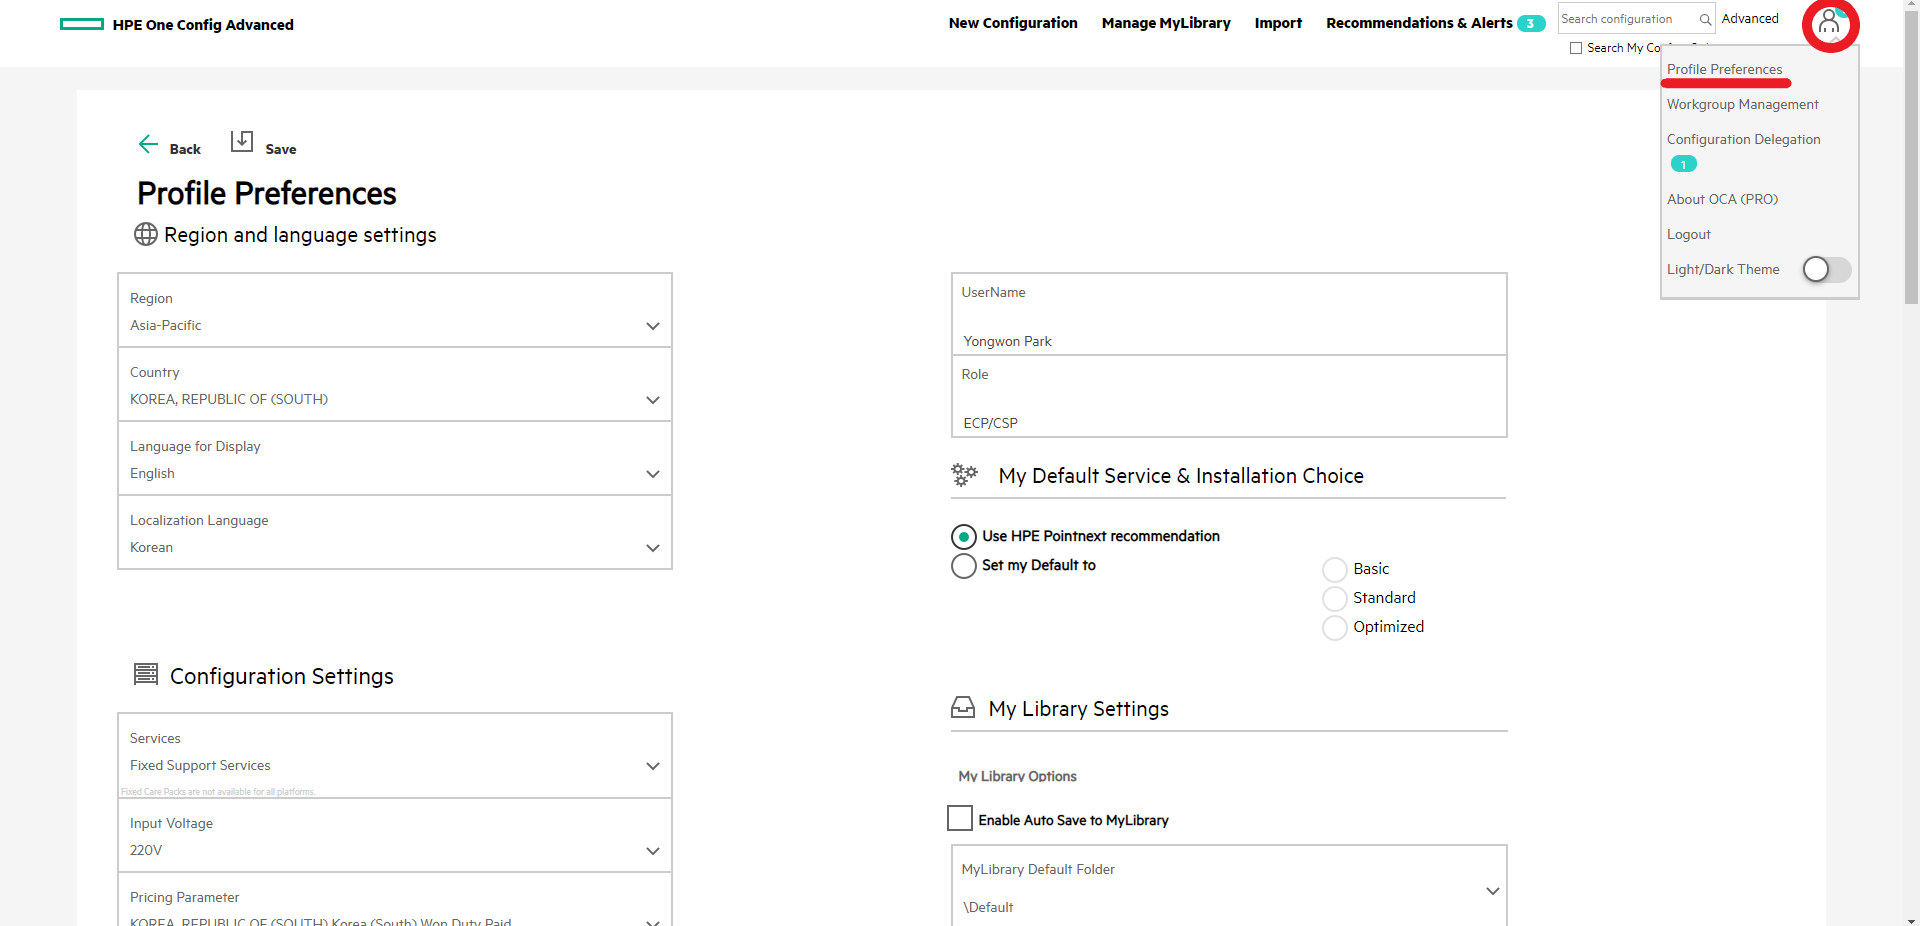Image resolution: width=1920 pixels, height=926 pixels.
Task: Open About OCA (PRO) entry
Action: point(1722,199)
